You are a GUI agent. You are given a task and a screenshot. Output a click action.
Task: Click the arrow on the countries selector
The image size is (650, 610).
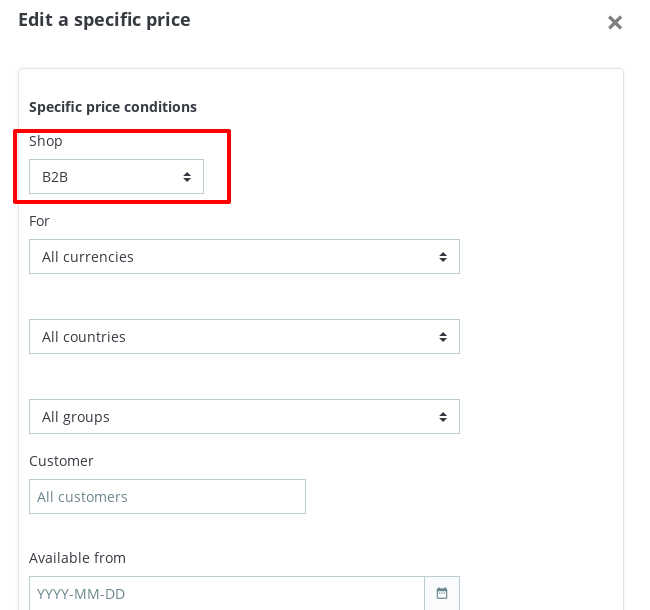443,337
